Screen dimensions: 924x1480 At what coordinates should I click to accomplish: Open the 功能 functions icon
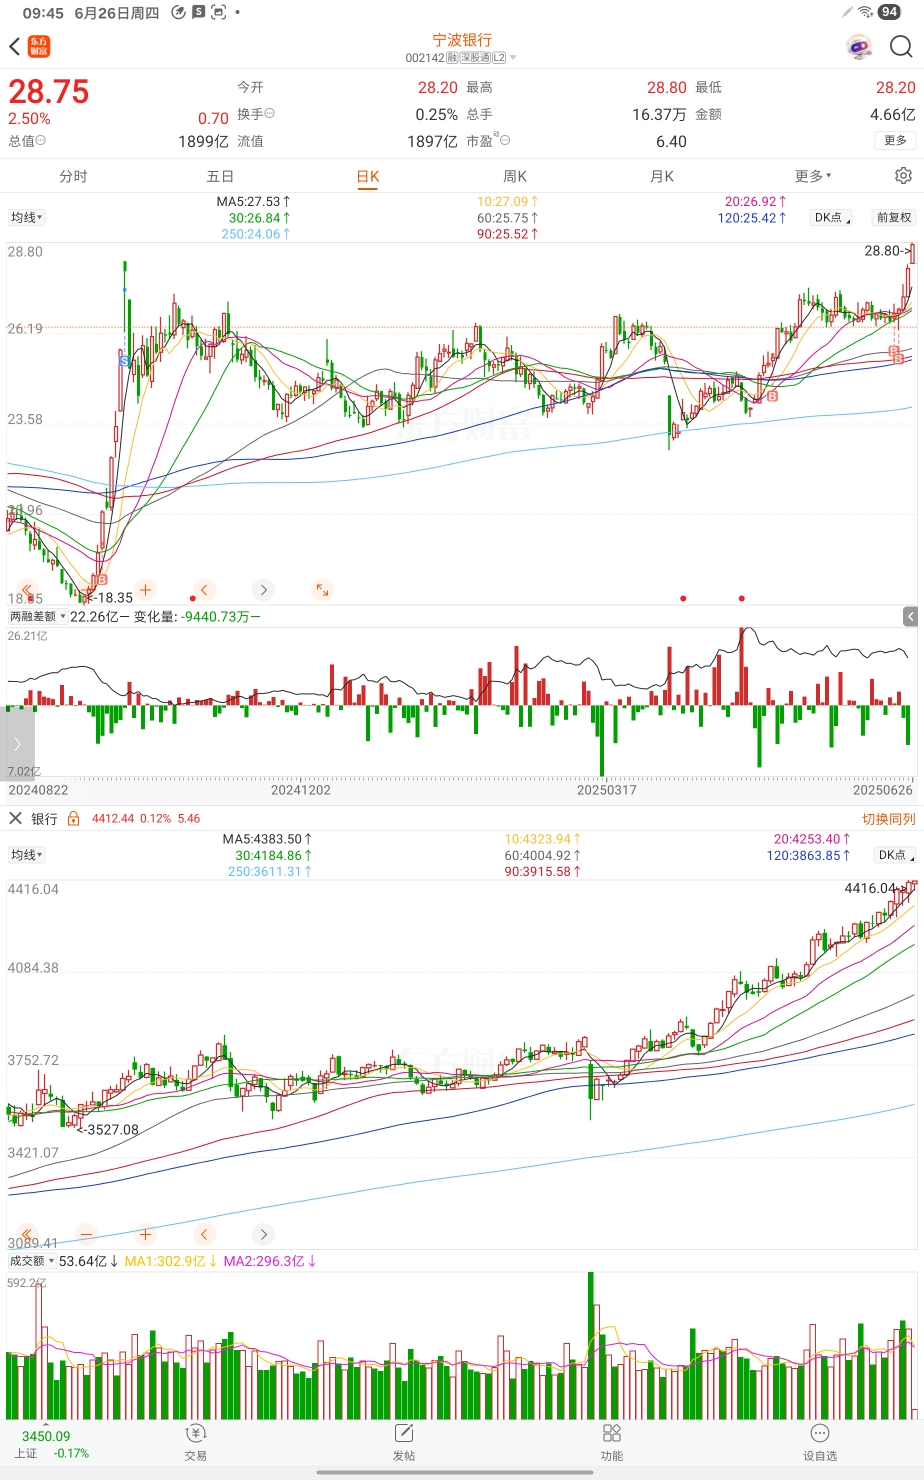[612, 1441]
